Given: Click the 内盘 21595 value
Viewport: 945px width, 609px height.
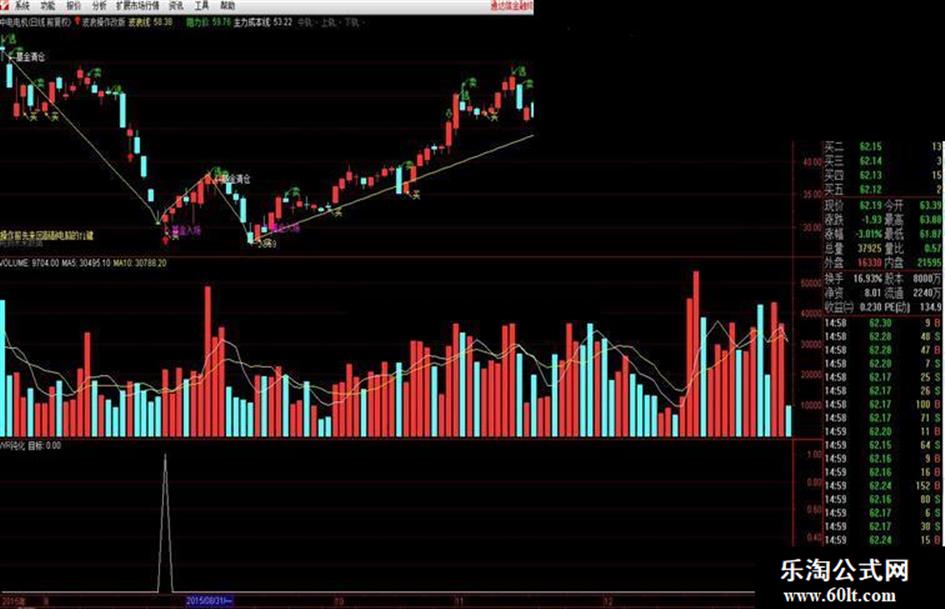Looking at the screenshot, I should point(929,263).
